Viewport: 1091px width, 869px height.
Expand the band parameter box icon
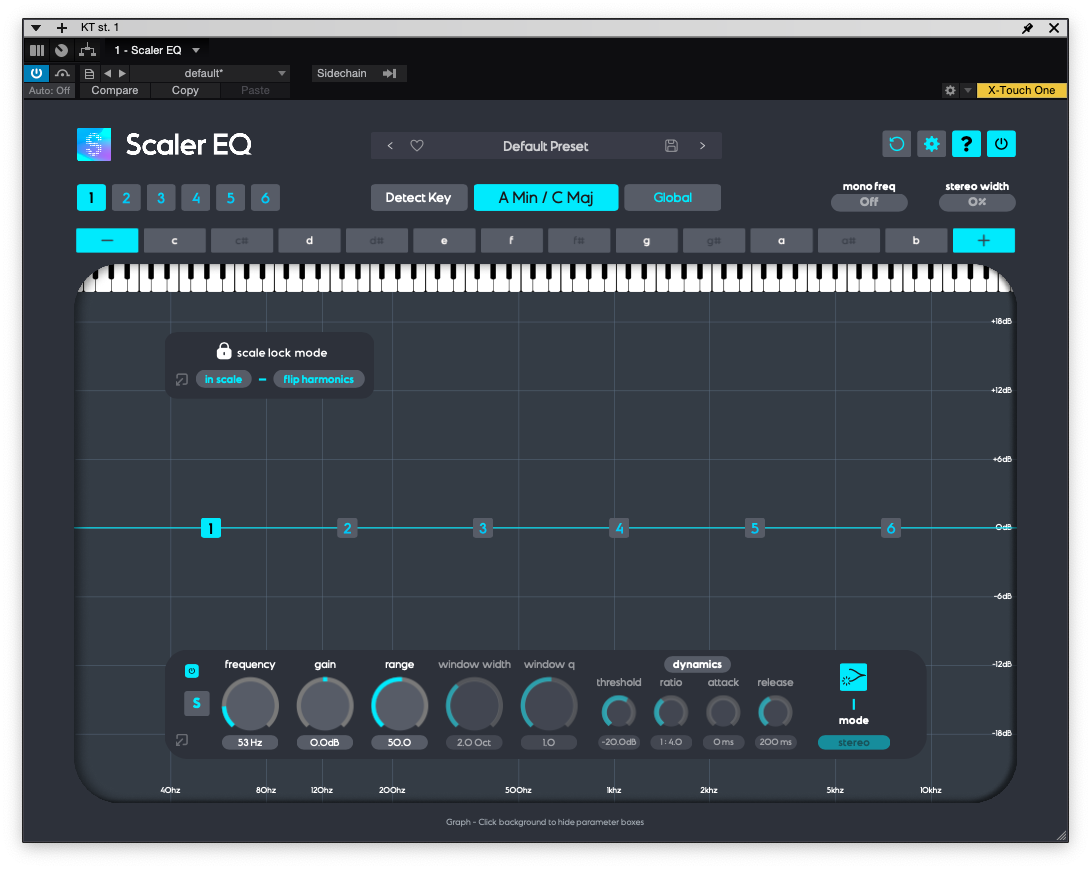pyautogui.click(x=182, y=740)
